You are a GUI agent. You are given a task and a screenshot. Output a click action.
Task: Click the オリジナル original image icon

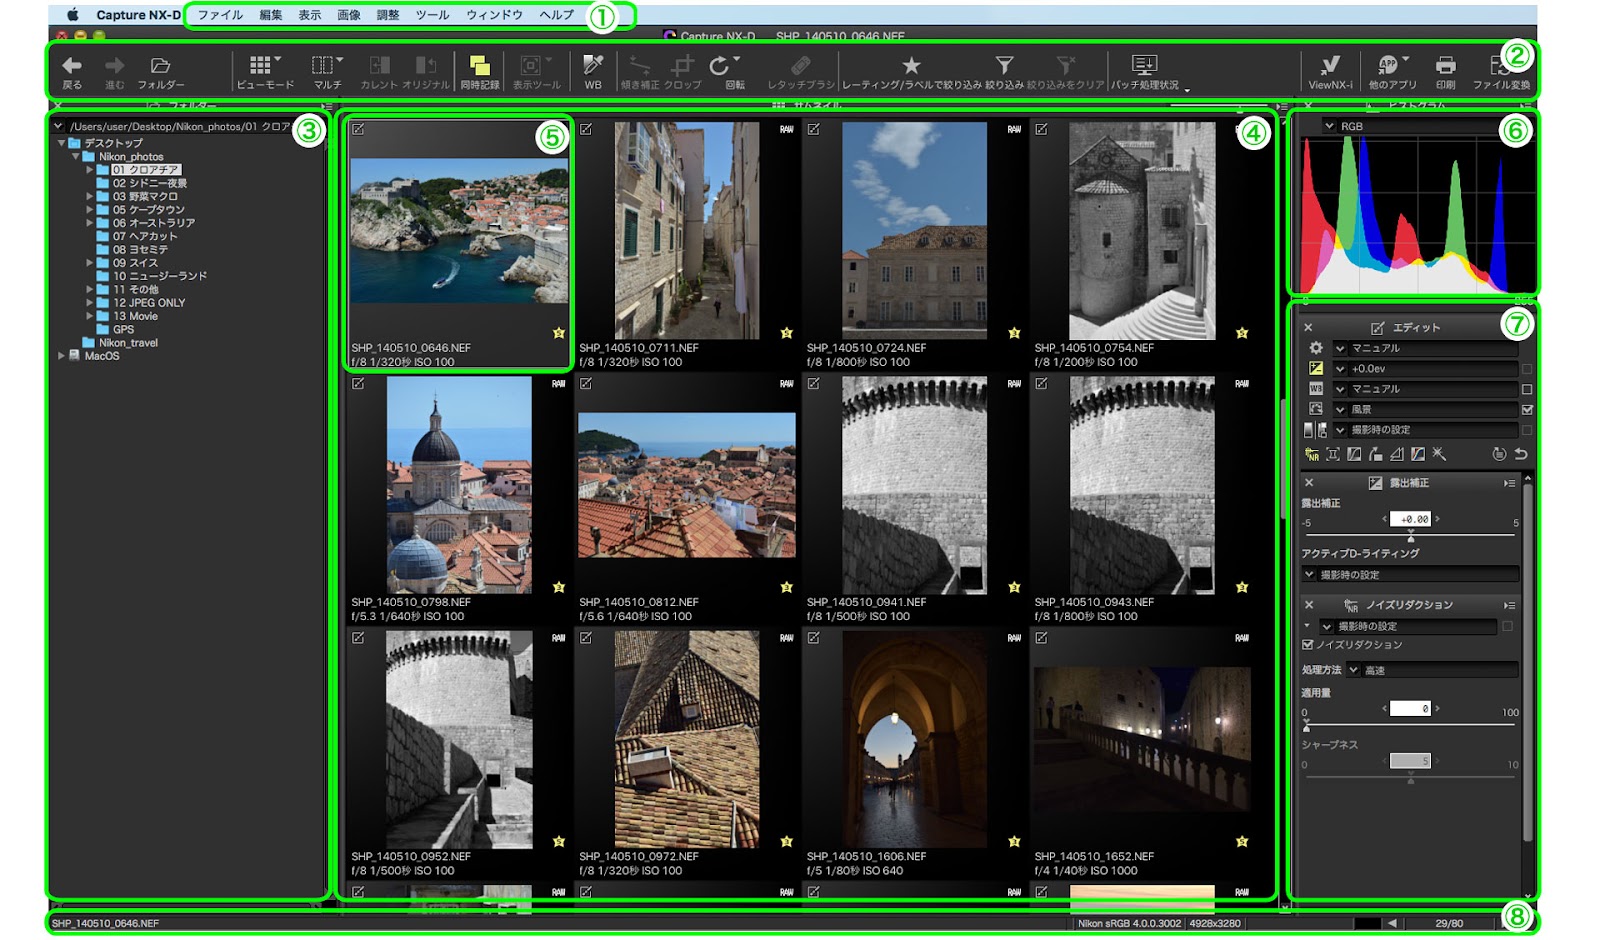pyautogui.click(x=425, y=65)
